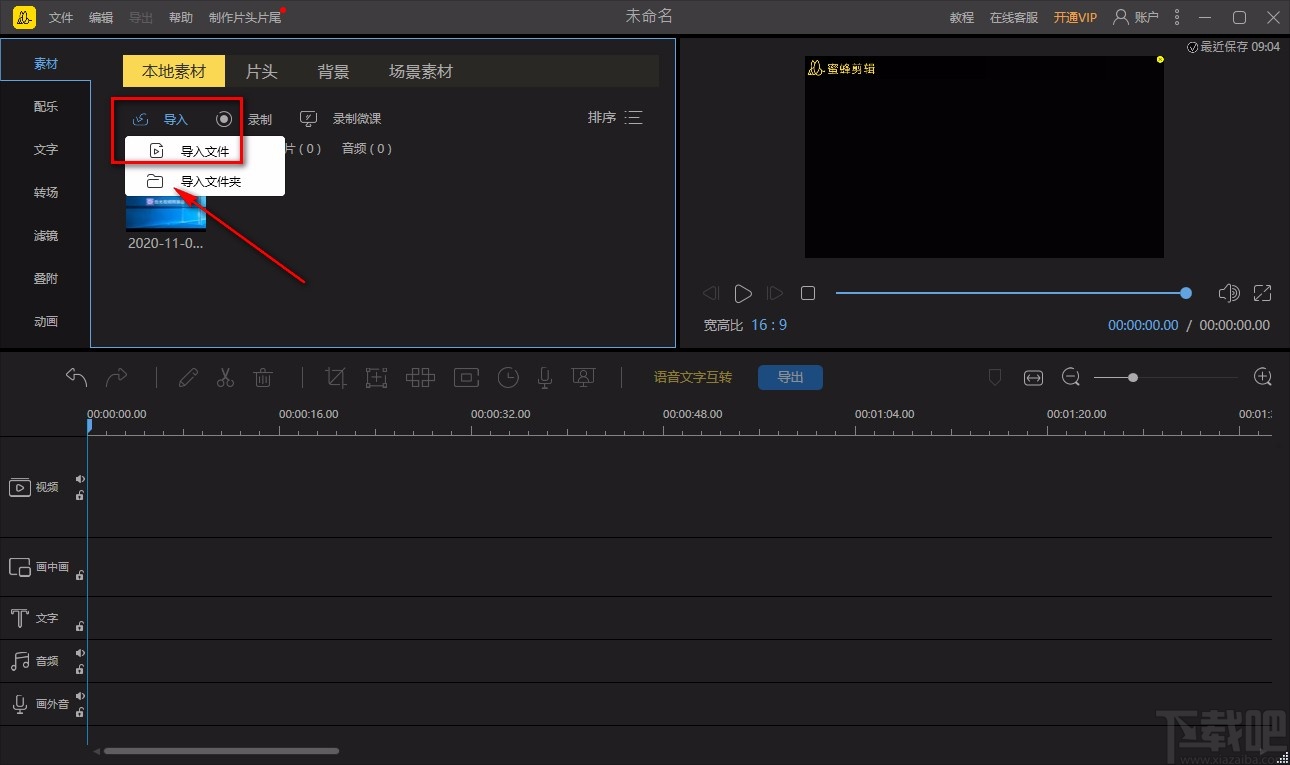Click the blue 导出 export button
Screen dimensions: 1290x765
pyautogui.click(x=790, y=377)
